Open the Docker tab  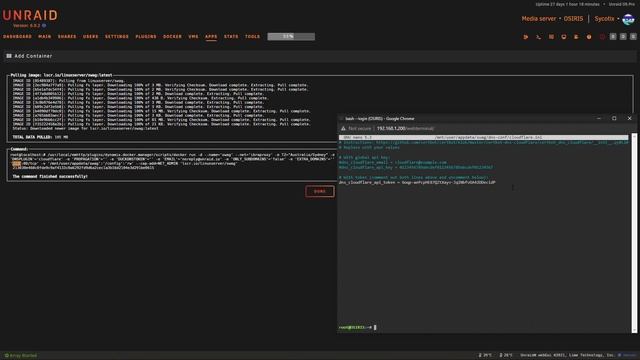coord(172,37)
